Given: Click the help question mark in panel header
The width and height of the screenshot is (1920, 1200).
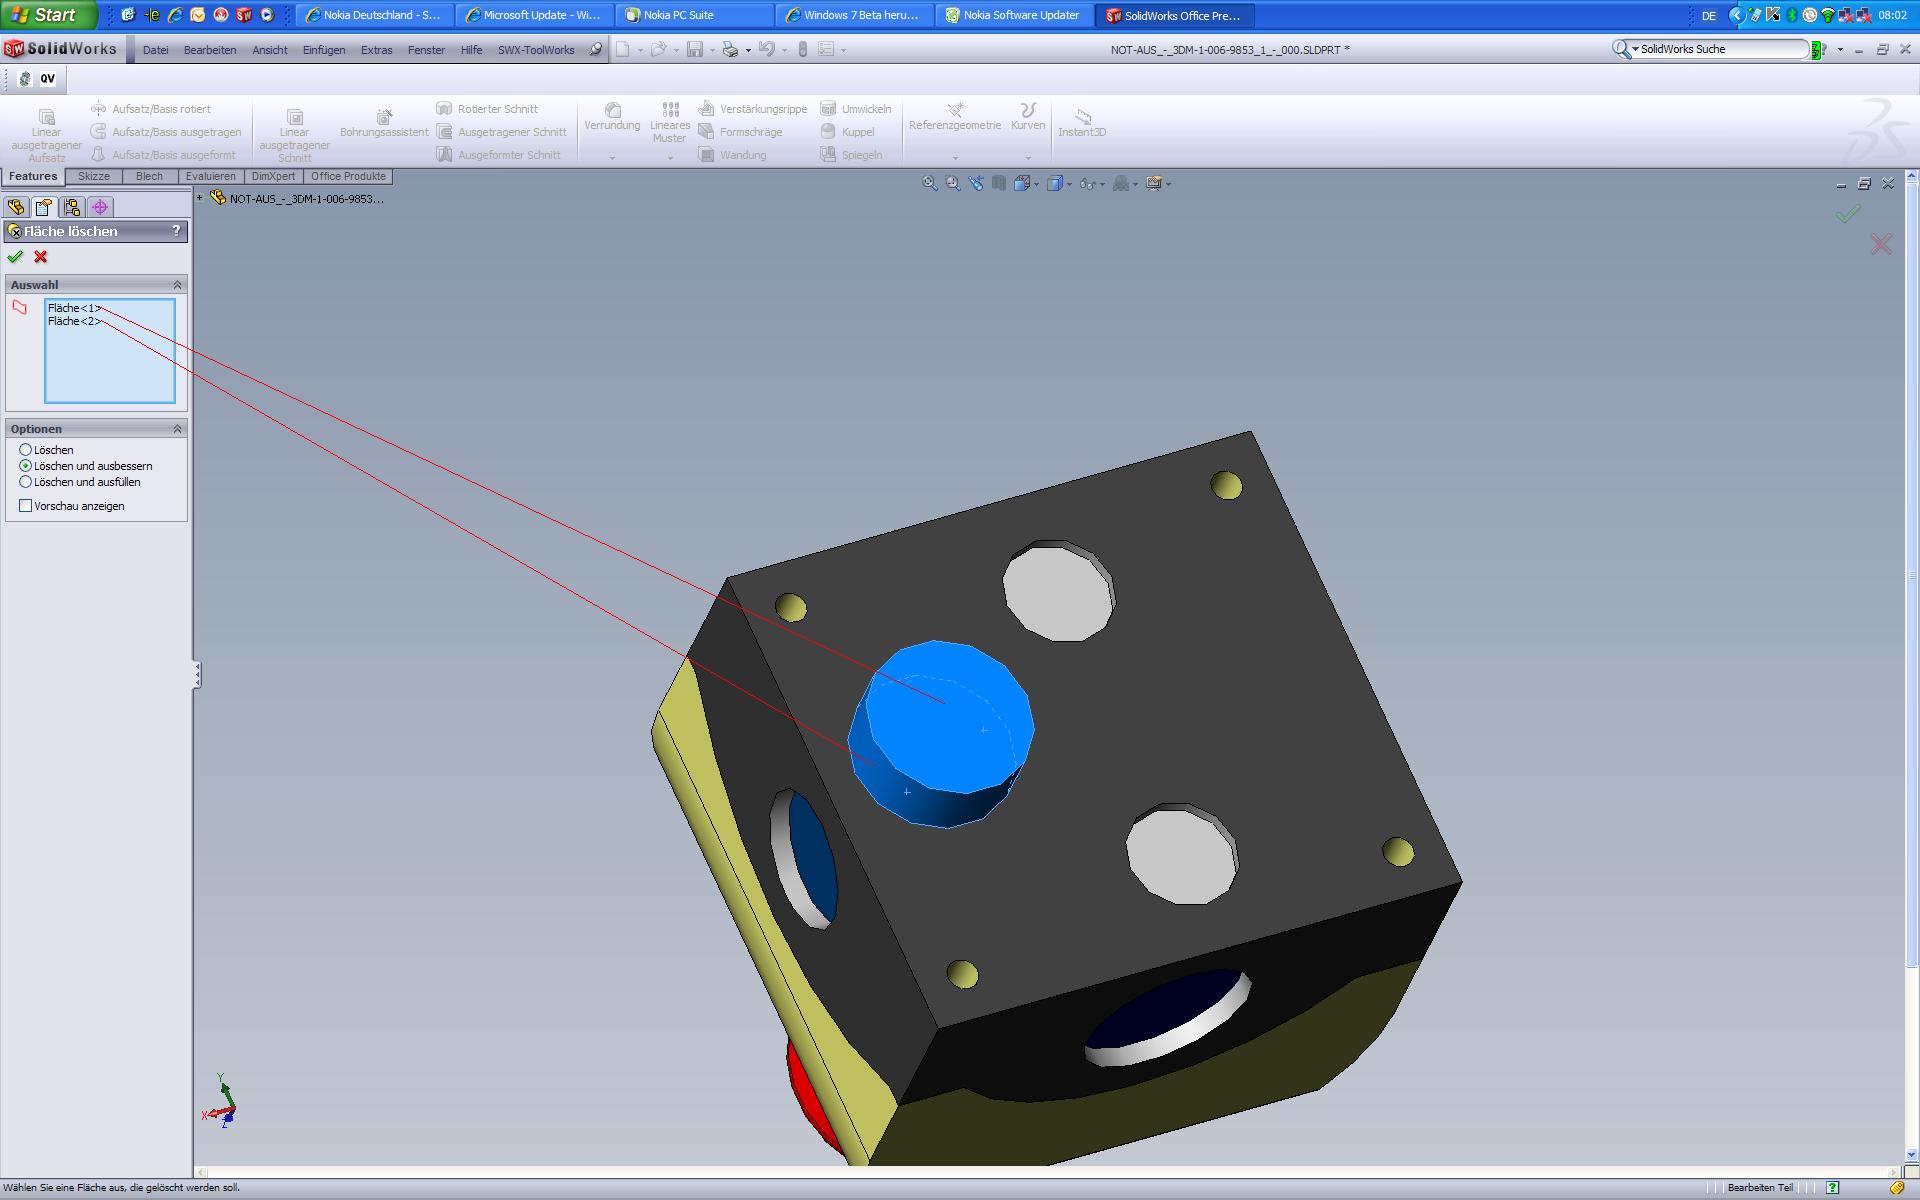Looking at the screenshot, I should tap(176, 231).
